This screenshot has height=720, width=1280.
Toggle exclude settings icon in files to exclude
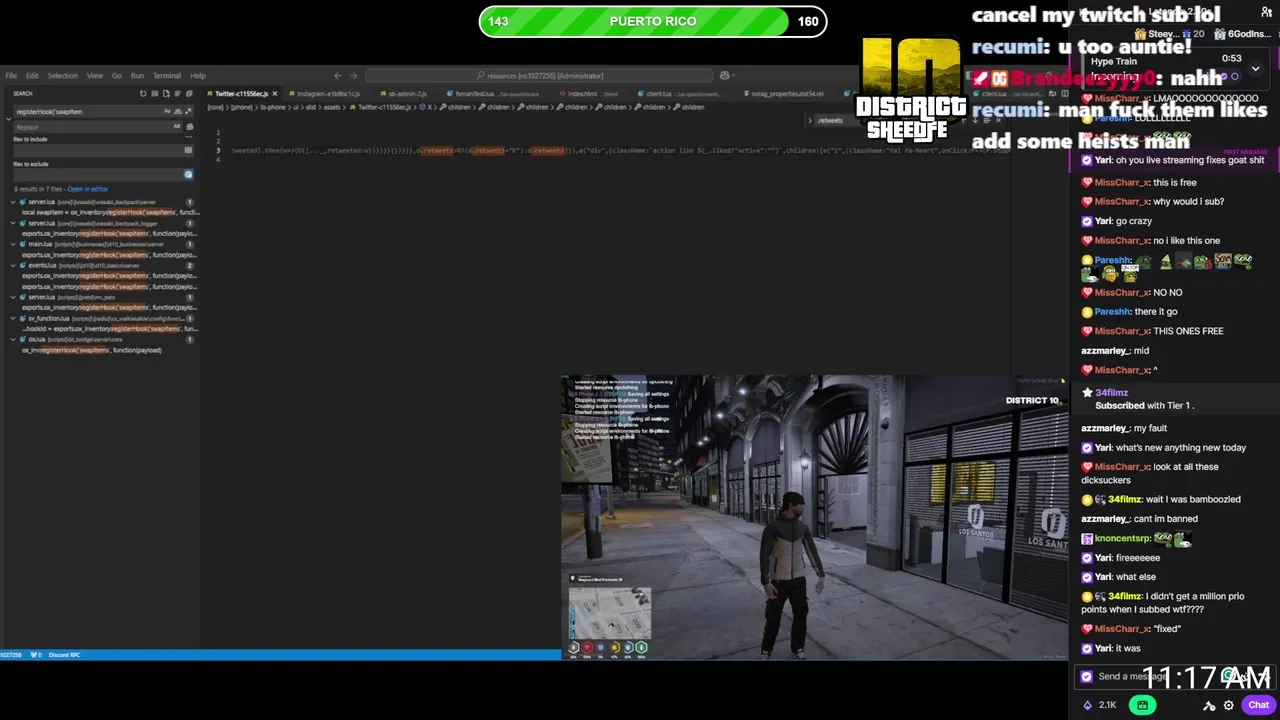(188, 174)
